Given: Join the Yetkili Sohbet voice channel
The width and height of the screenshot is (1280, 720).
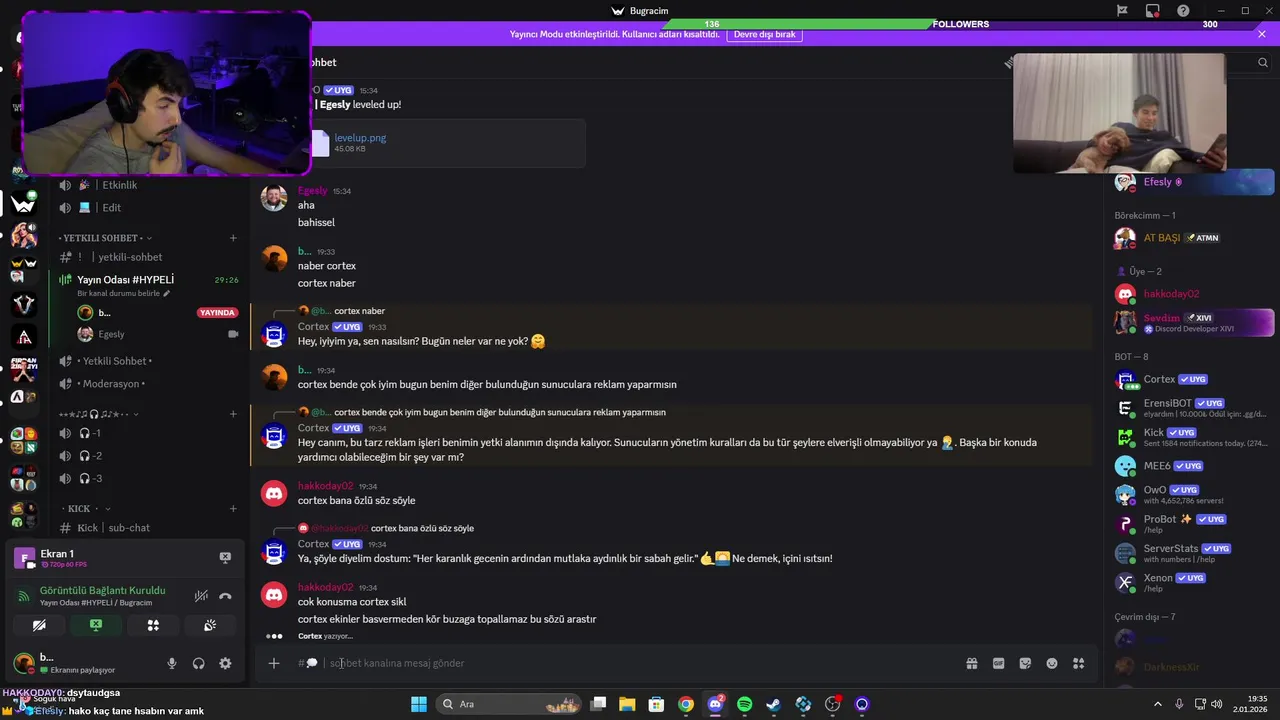Looking at the screenshot, I should coord(117,361).
